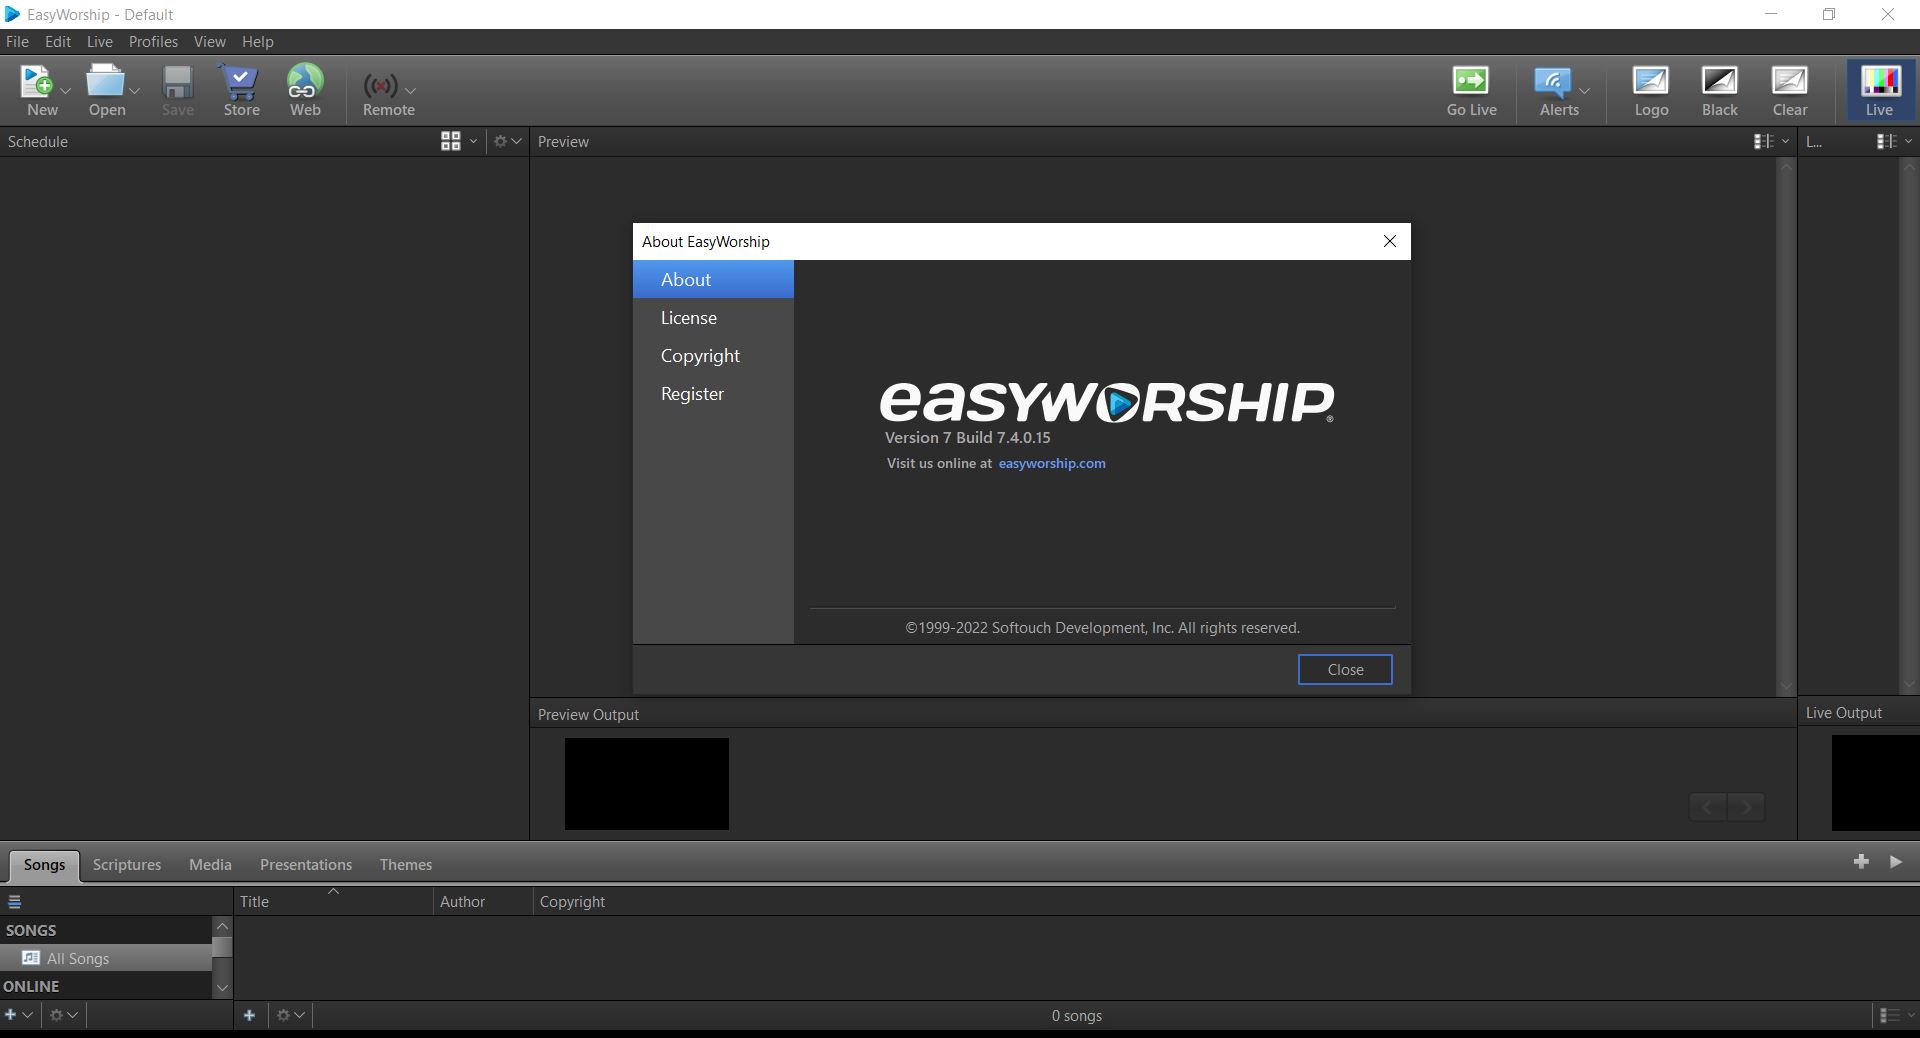Expand the Remote dropdown arrow
The height and width of the screenshot is (1038, 1920).
click(410, 91)
